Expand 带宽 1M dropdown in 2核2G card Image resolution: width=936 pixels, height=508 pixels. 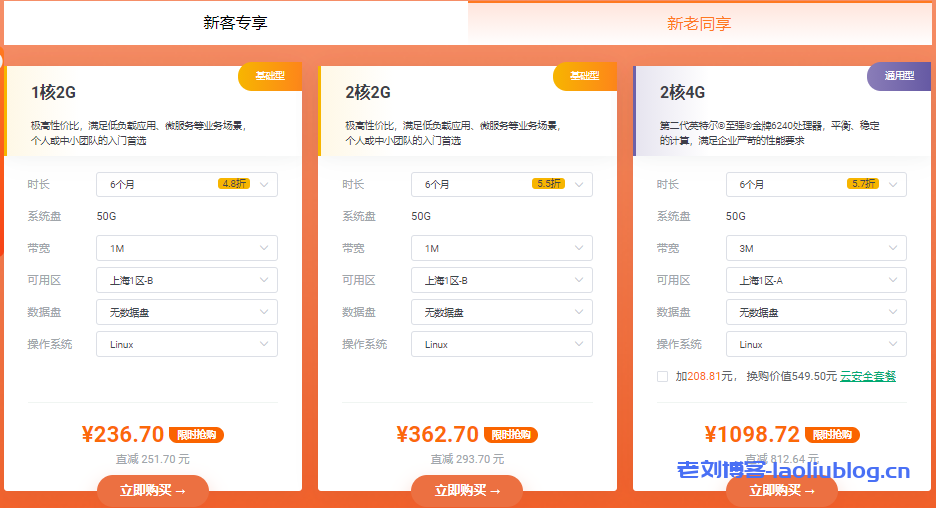(x=501, y=248)
